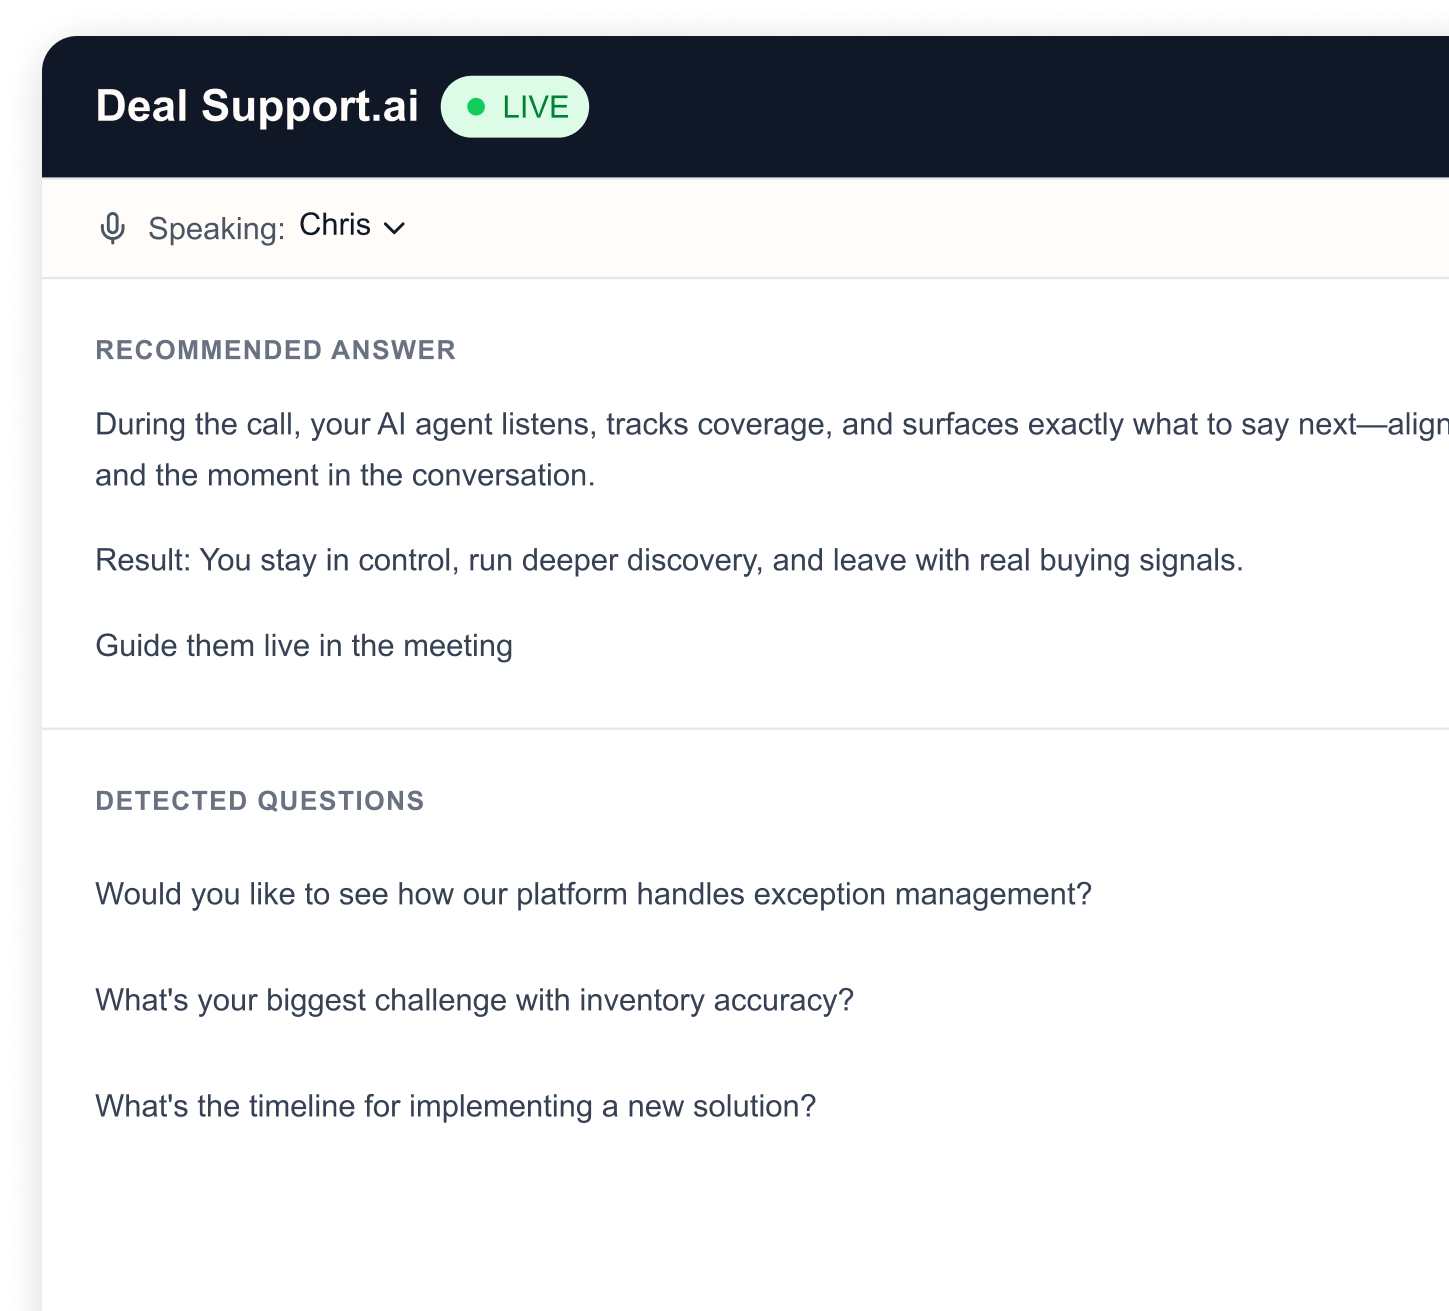Click the 'Guide them live in the meeting' link
1449x1311 pixels.
tap(303, 645)
